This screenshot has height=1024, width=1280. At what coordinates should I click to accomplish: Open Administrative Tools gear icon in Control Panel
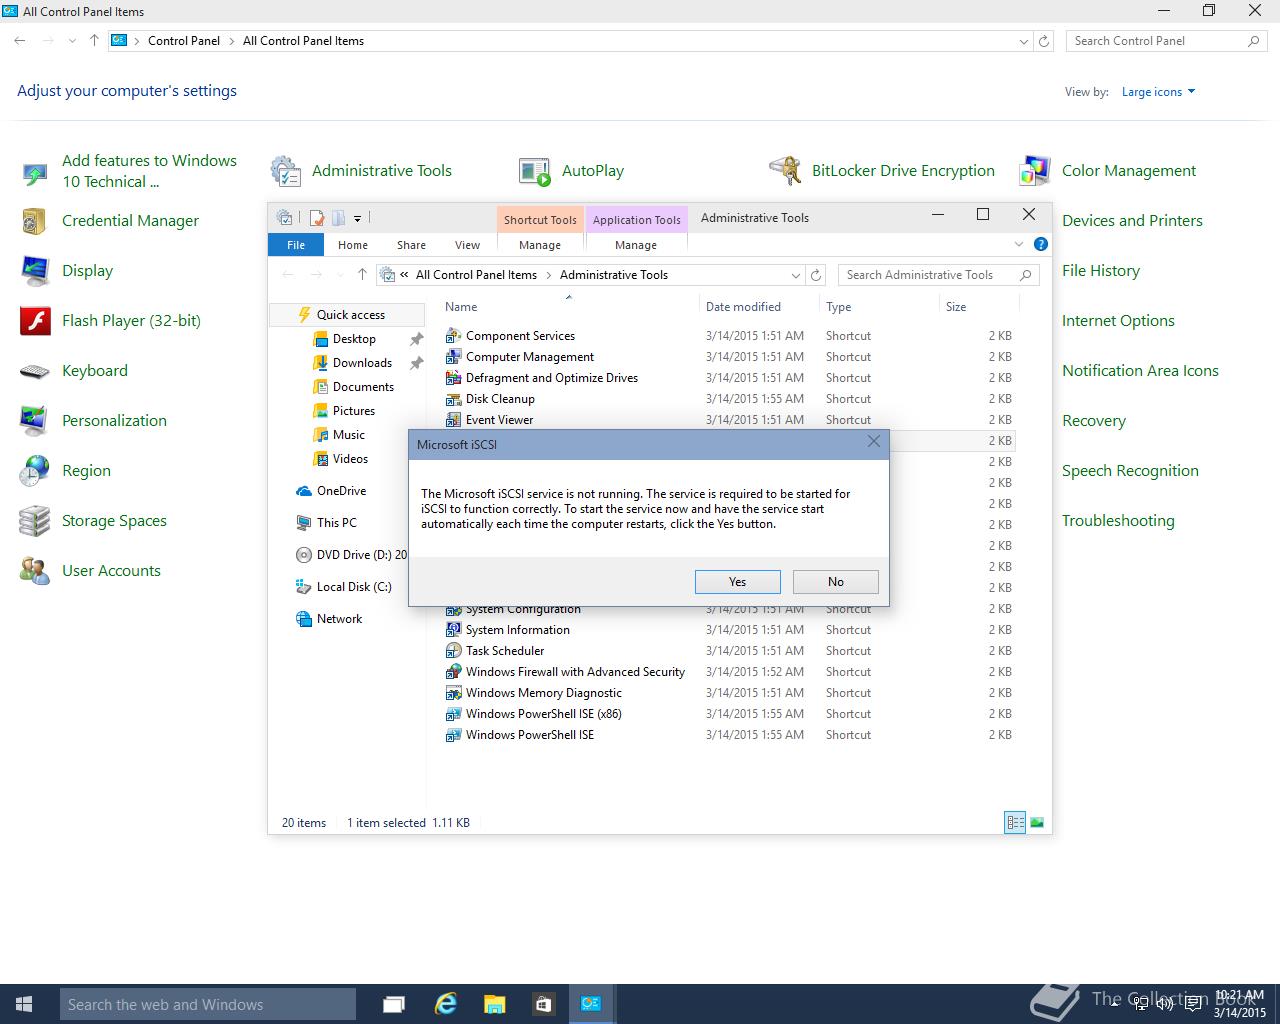(x=286, y=171)
